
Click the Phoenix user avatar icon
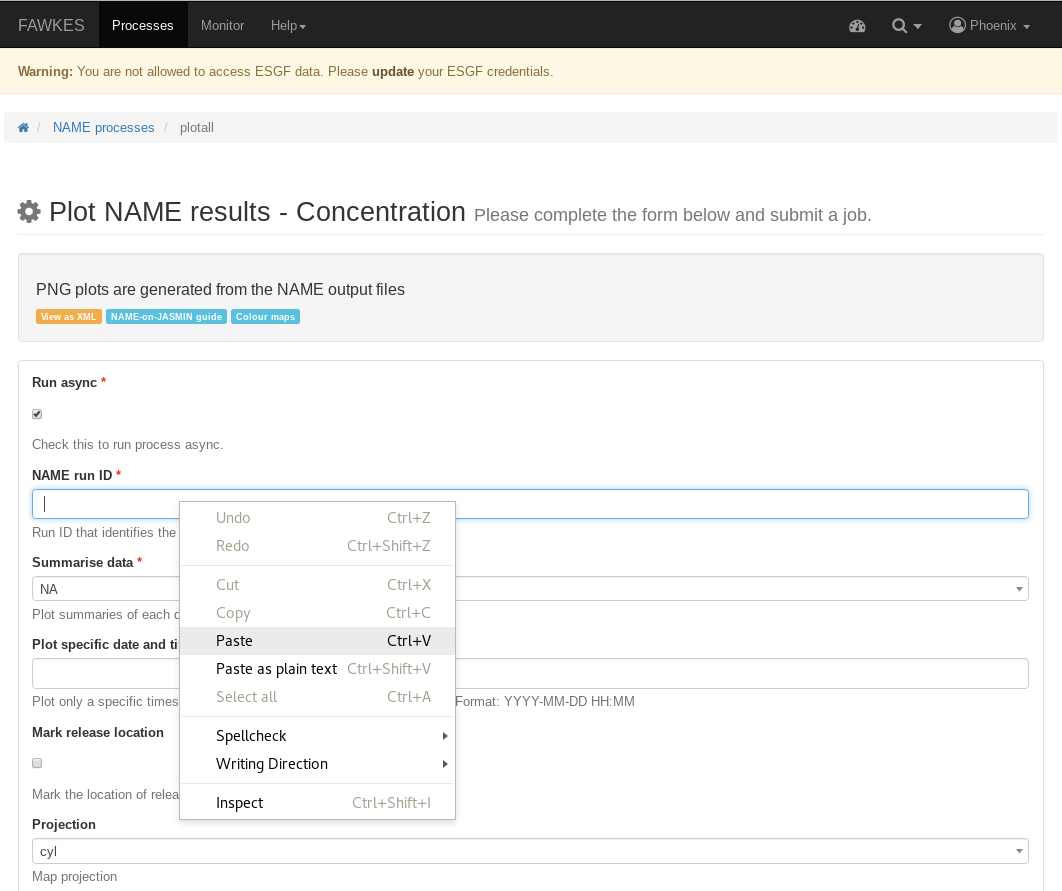click(957, 26)
